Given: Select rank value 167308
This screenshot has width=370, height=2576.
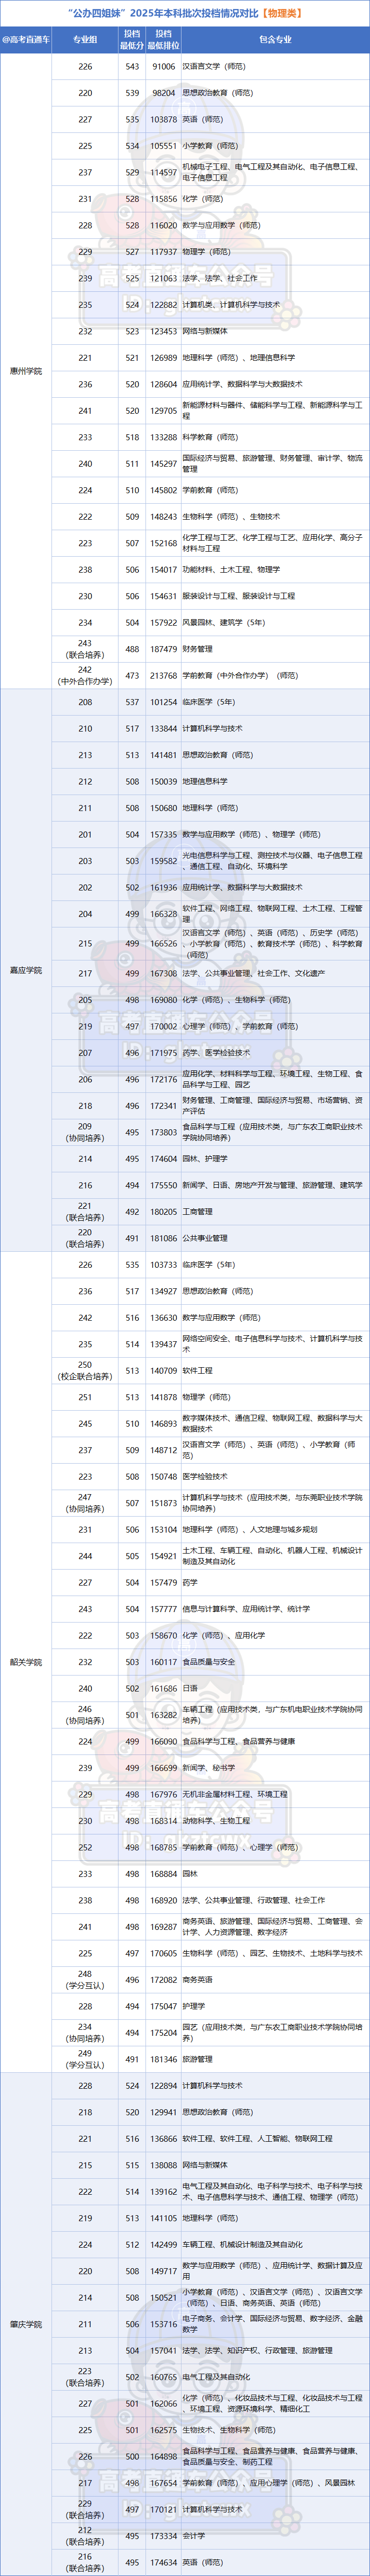Looking at the screenshot, I should tap(163, 973).
